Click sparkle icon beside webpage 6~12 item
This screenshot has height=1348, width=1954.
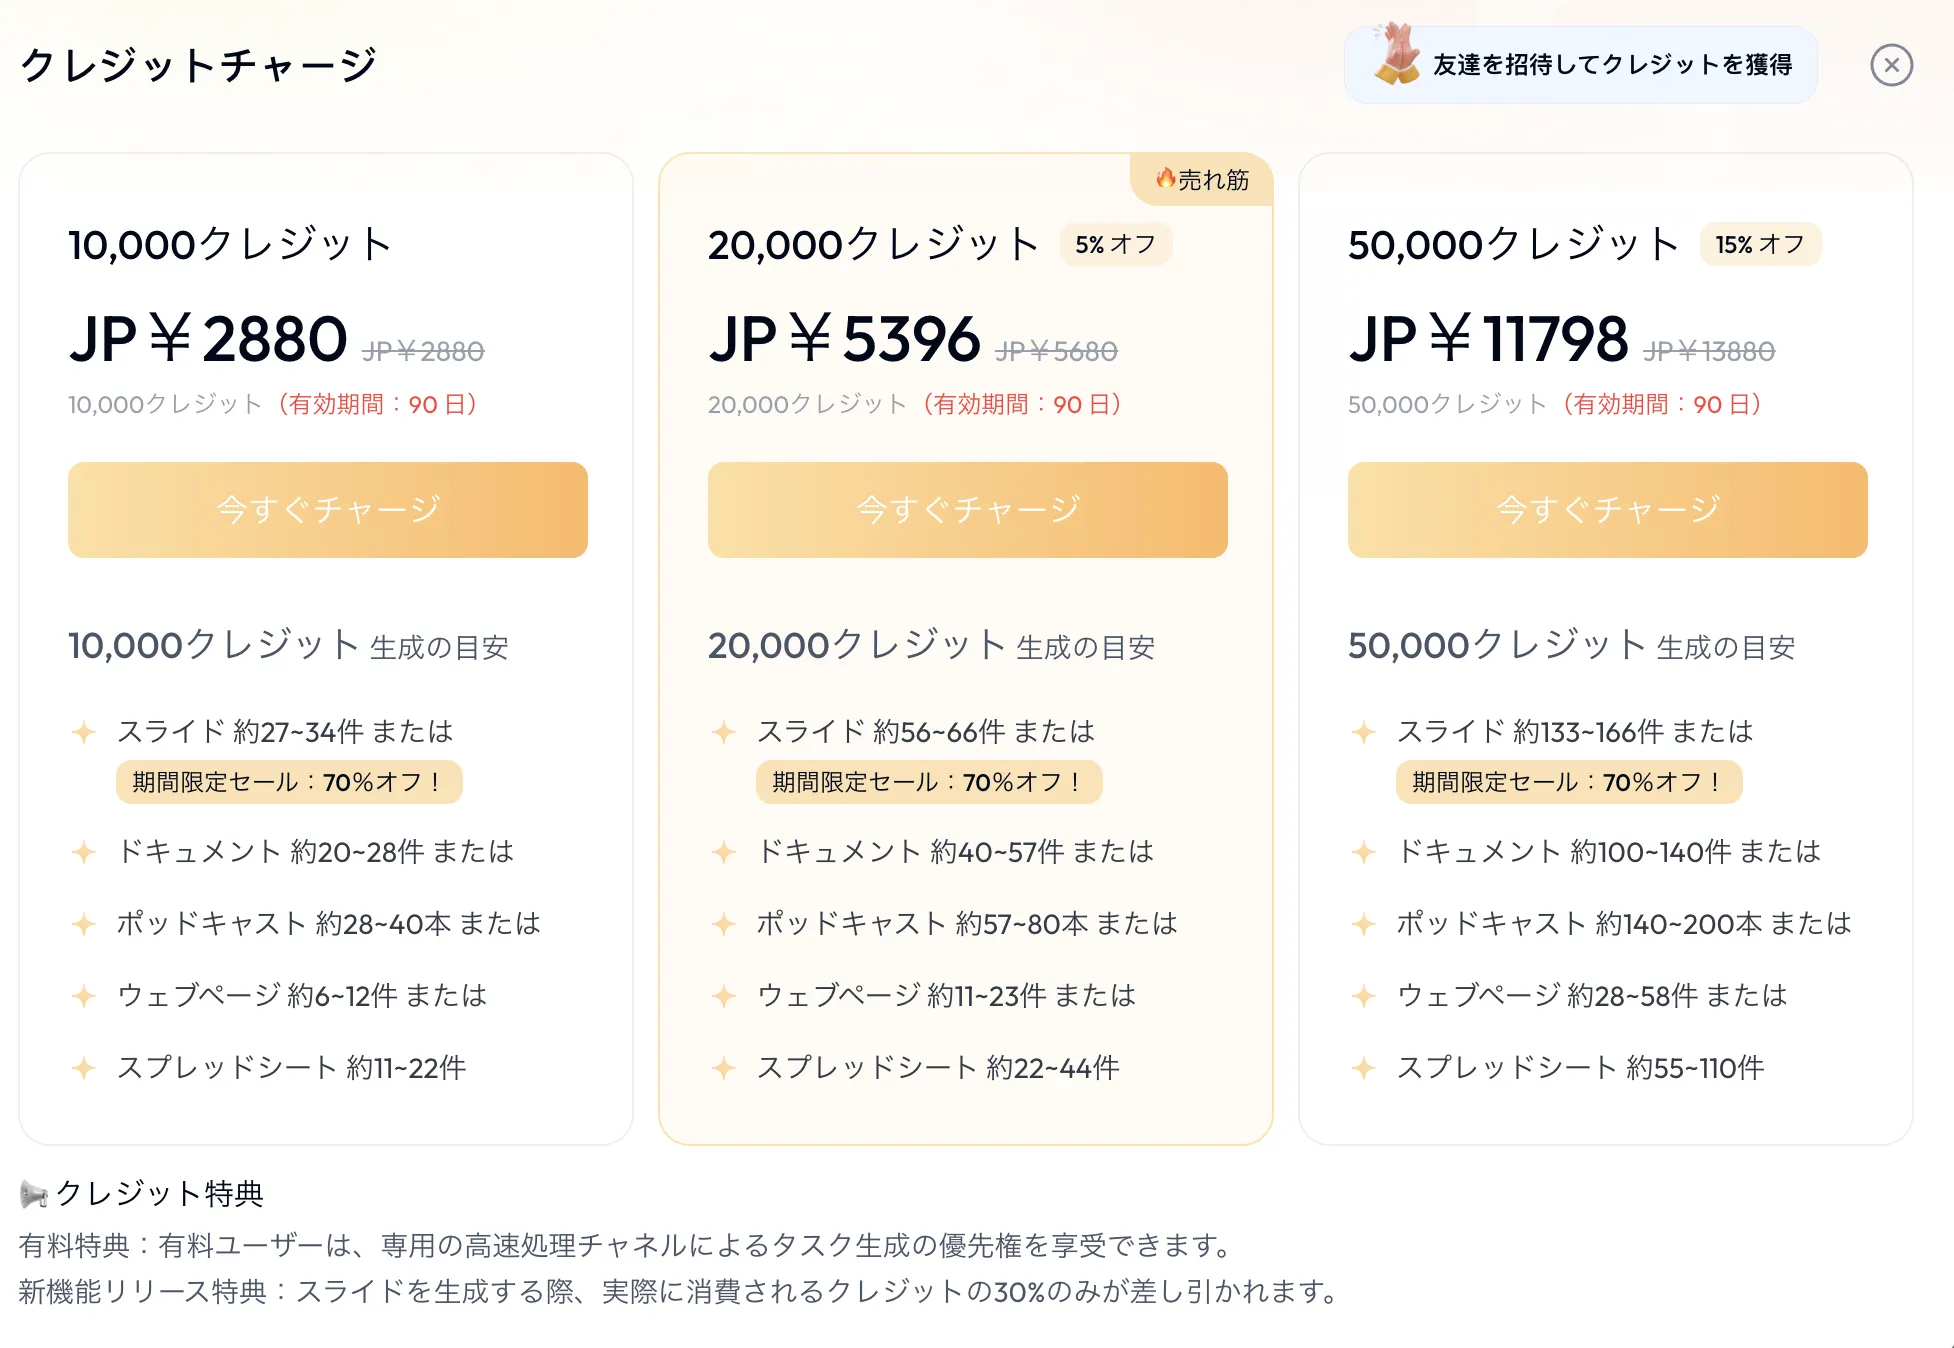84,996
